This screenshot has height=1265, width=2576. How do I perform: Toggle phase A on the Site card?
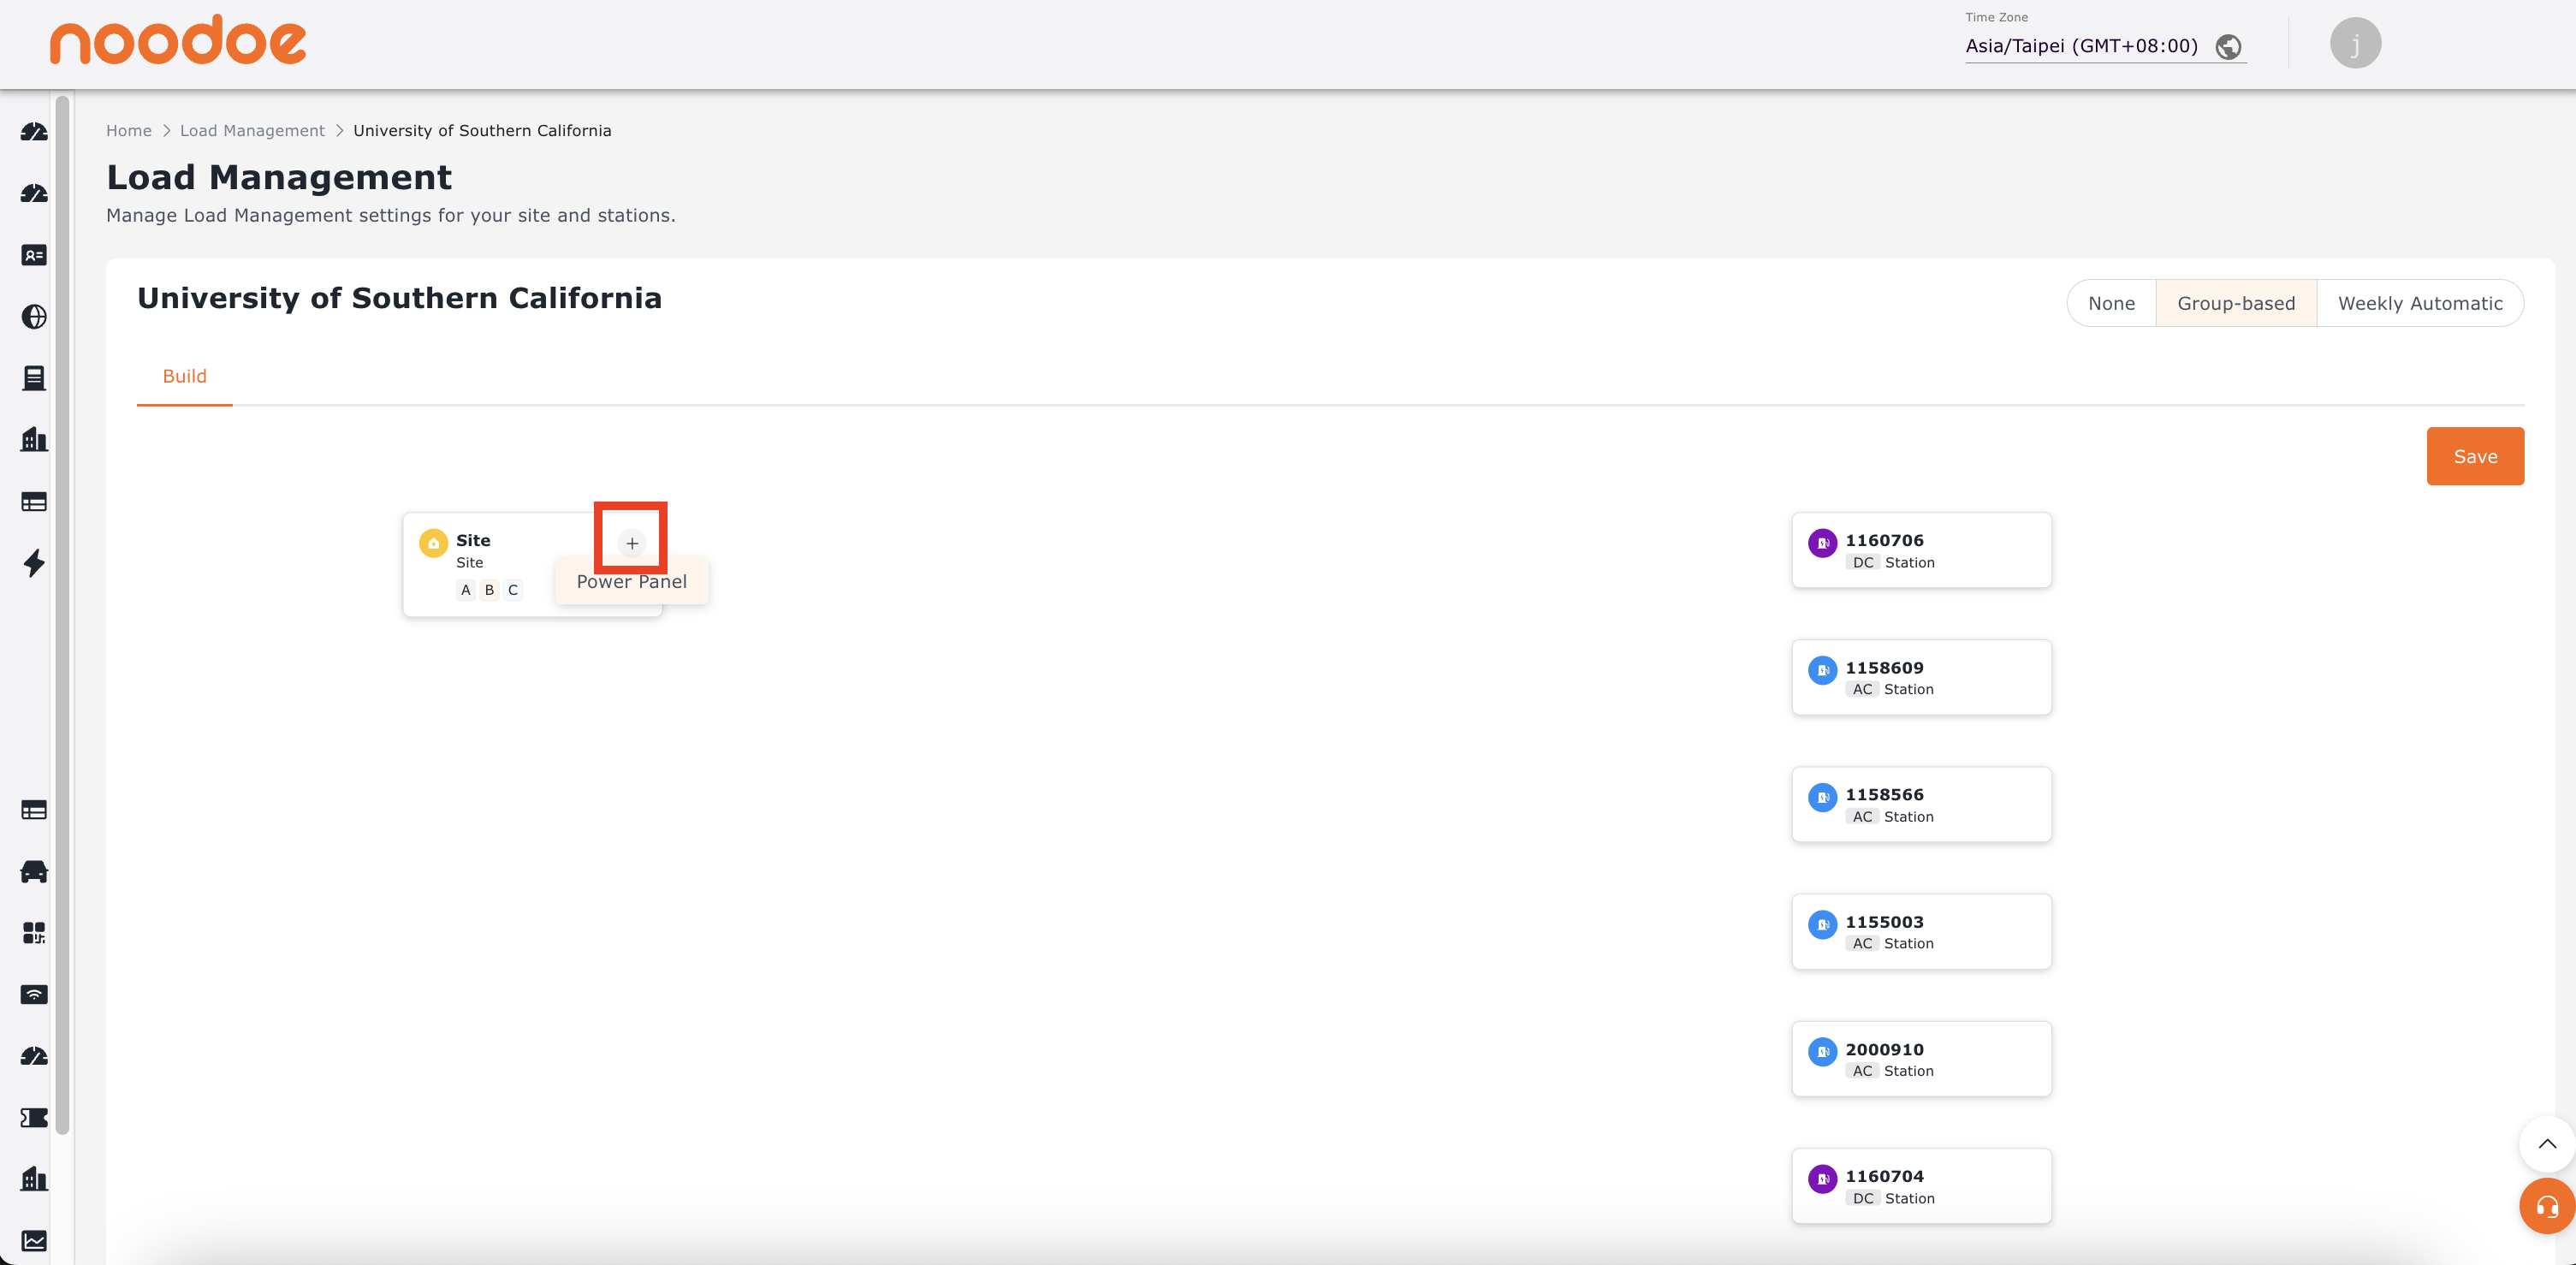(465, 590)
